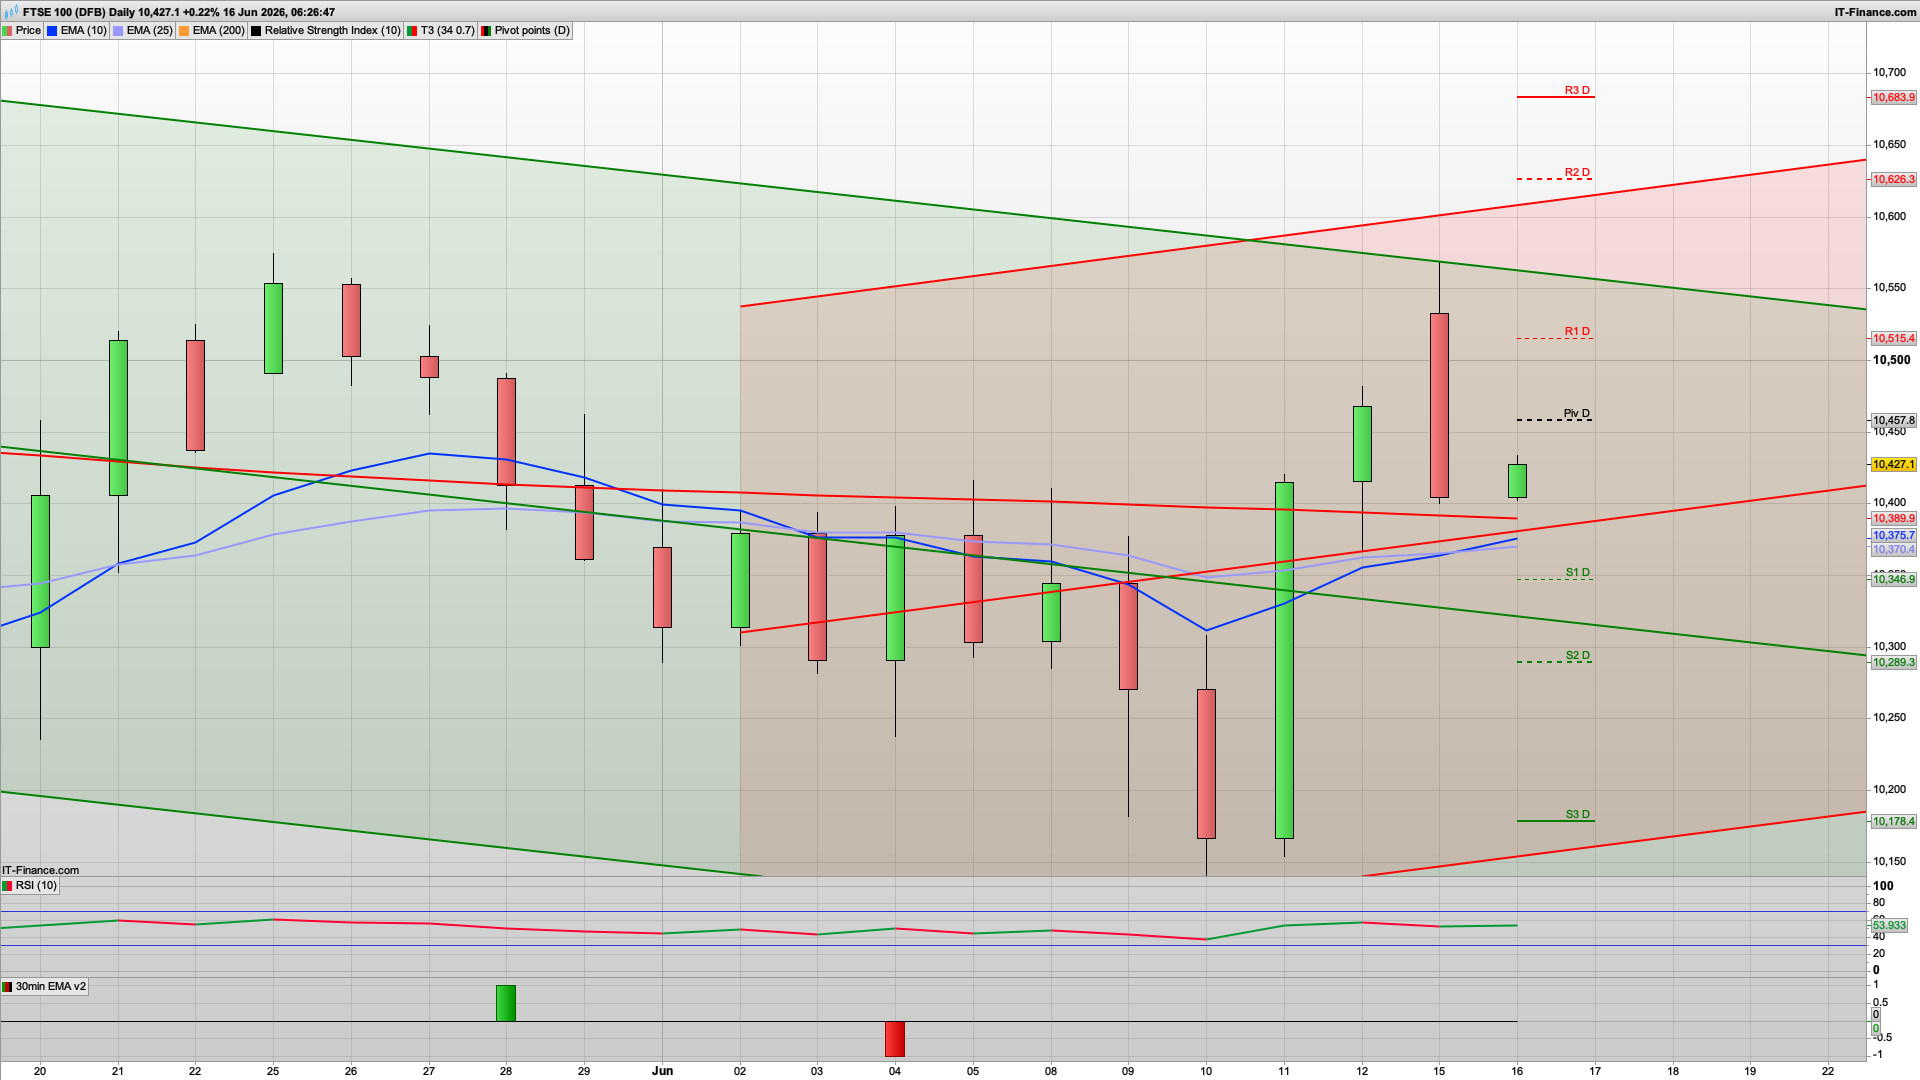
Task: Click the tall green candle on 11 June
Action: tap(1284, 660)
